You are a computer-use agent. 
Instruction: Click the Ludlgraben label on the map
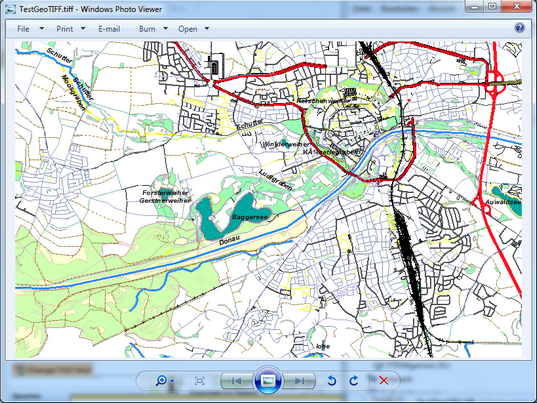tap(276, 180)
